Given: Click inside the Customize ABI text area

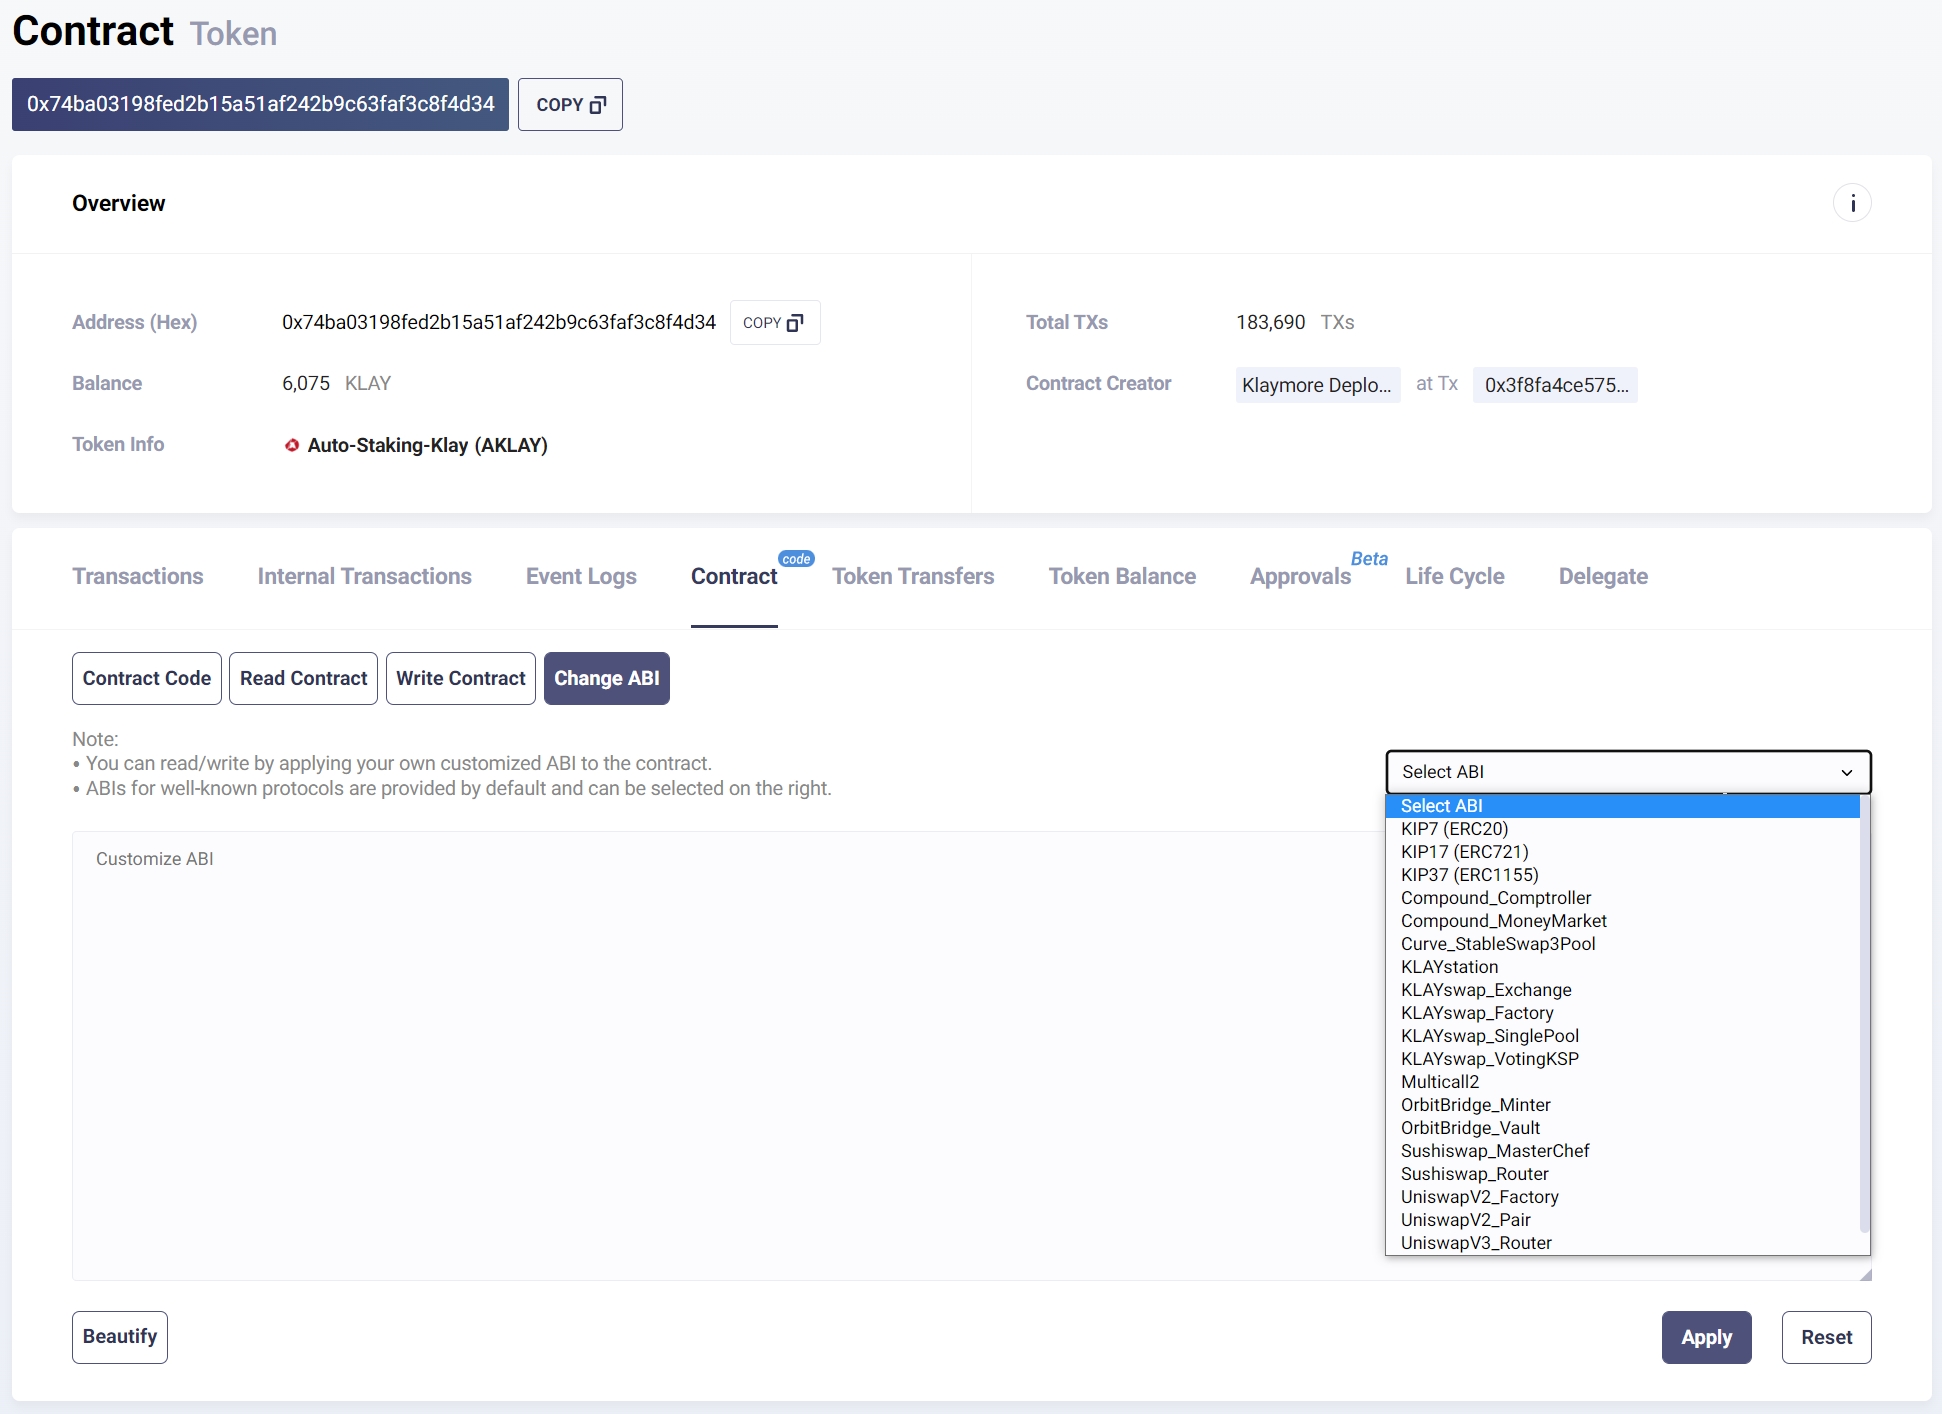Looking at the screenshot, I should click(x=700, y=1050).
